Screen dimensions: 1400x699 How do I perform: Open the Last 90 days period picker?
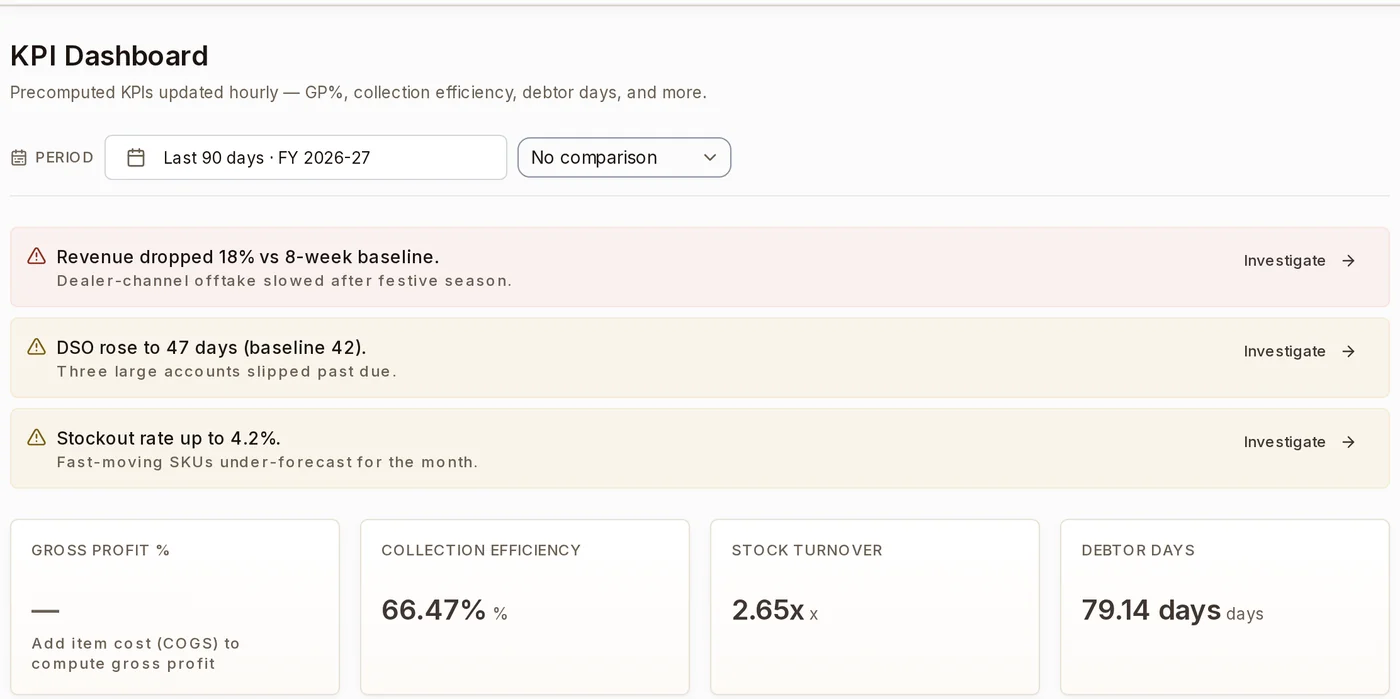point(306,158)
